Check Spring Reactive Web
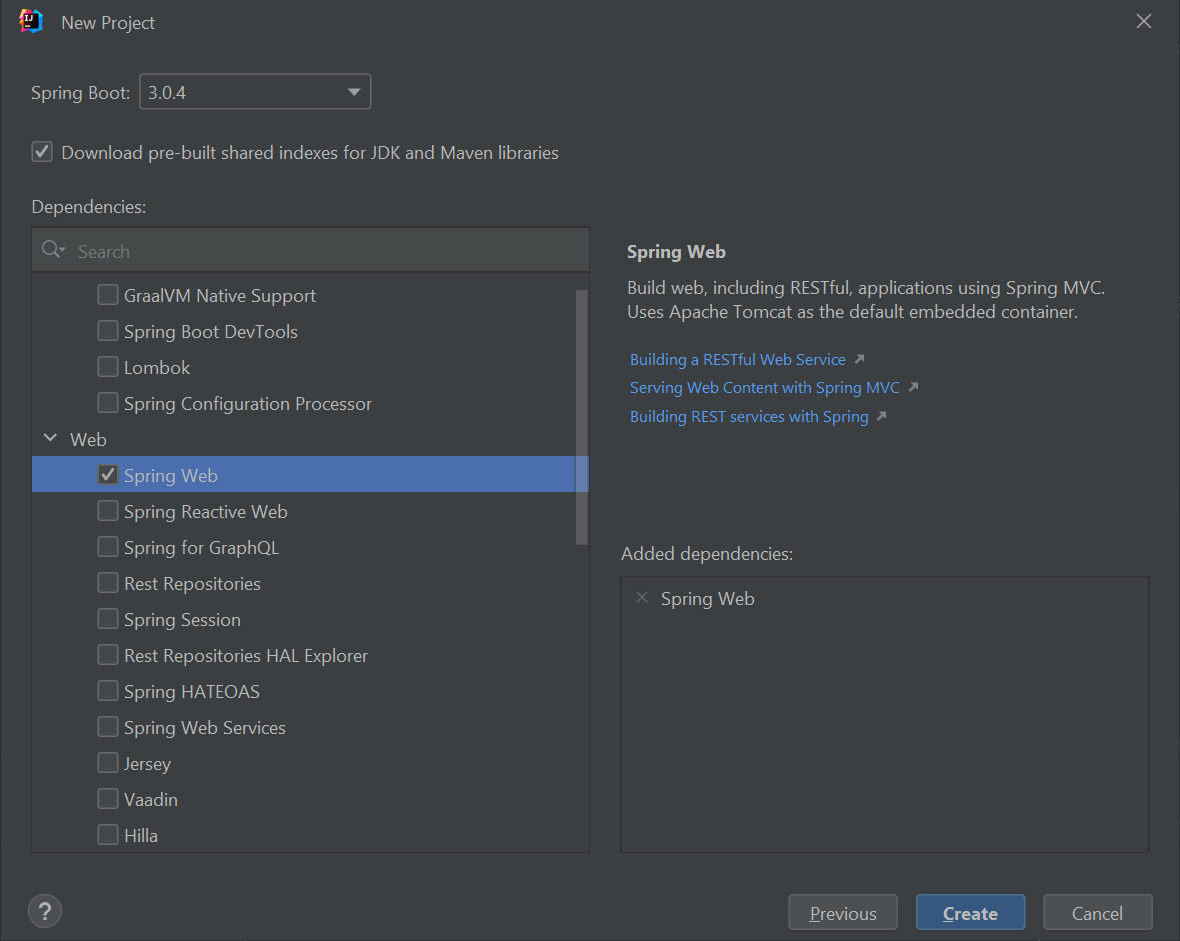Viewport: 1180px width, 941px height. click(x=108, y=510)
